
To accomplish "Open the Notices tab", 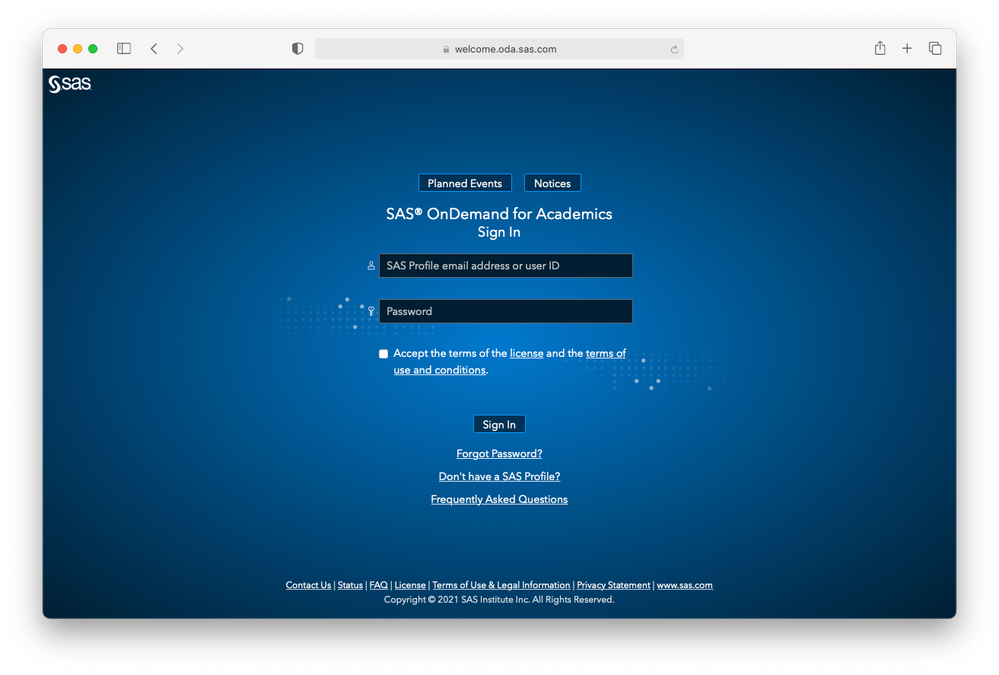I will [x=552, y=183].
